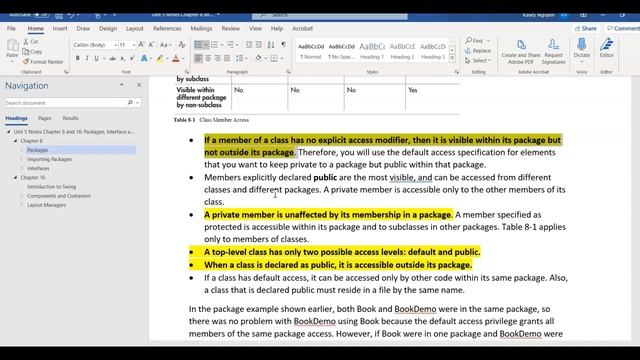Open Navigation pane options arrow
The height and width of the screenshot is (360, 640).
(121, 85)
